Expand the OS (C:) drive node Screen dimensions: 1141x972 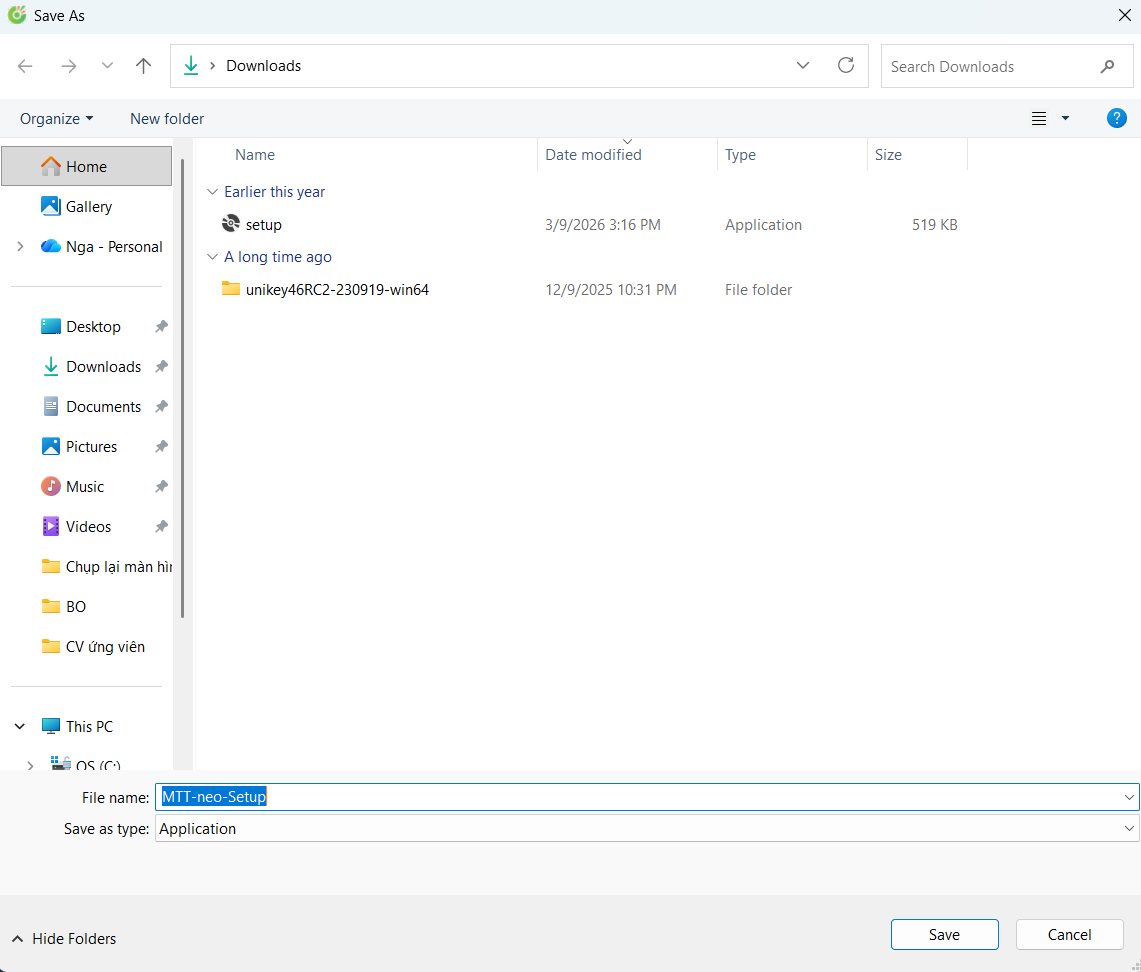tap(30, 765)
